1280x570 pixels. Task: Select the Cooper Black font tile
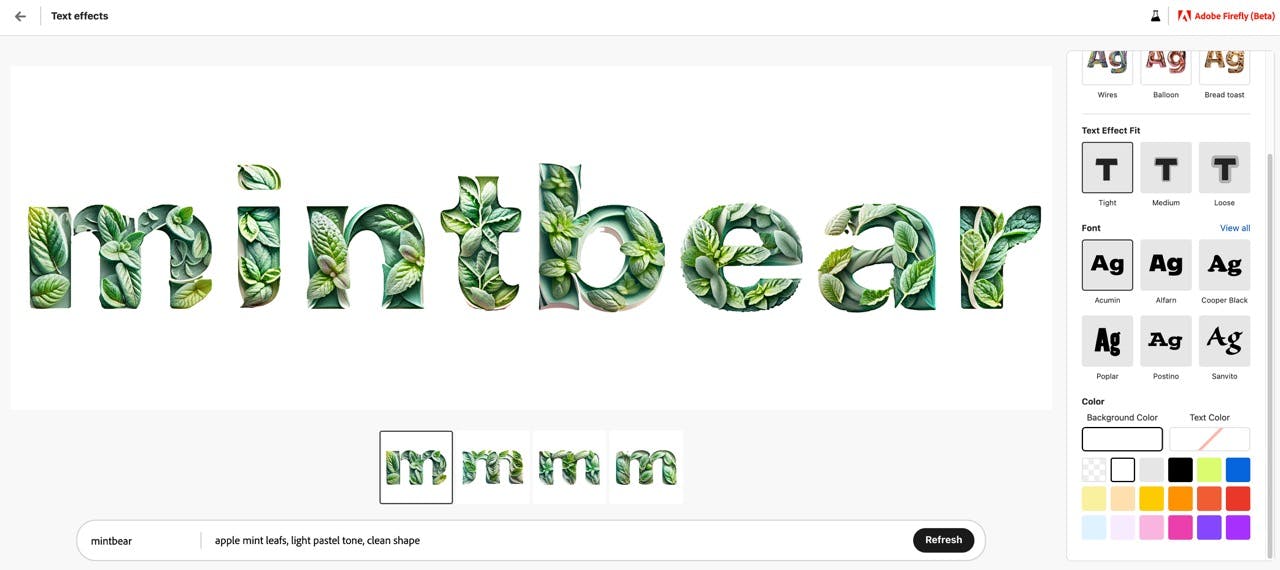[x=1224, y=265]
